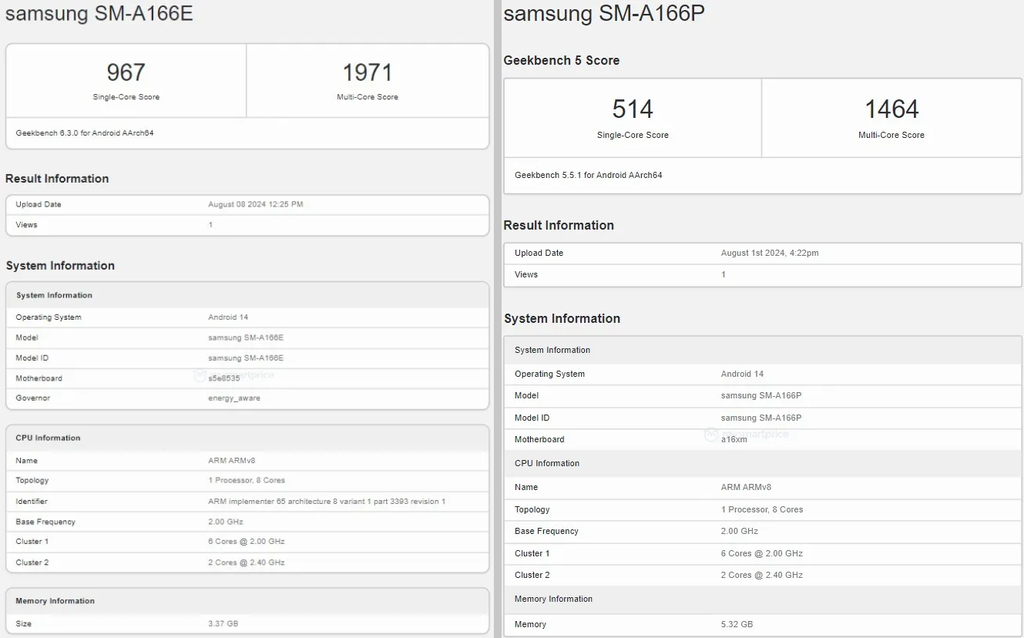
Task: Click the "August 1st 2024, 4:22pm" upload date
Action: (769, 253)
